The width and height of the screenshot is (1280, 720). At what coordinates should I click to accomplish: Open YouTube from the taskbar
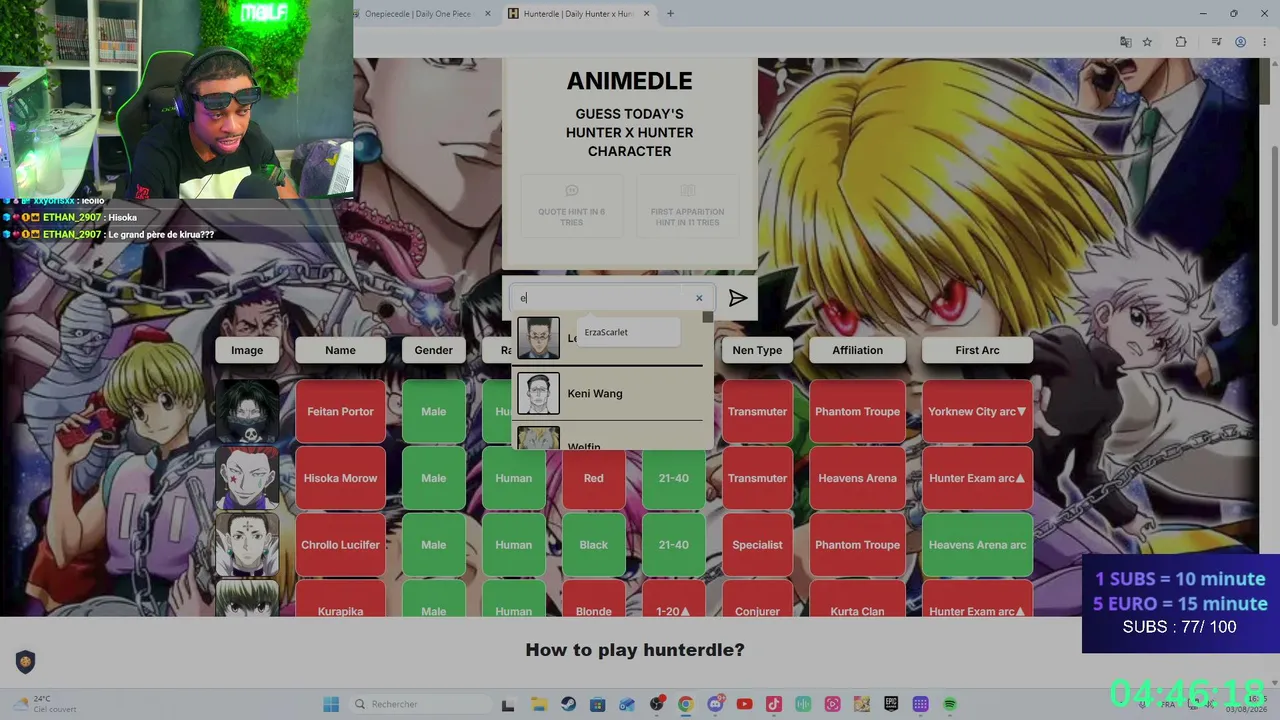pos(744,704)
